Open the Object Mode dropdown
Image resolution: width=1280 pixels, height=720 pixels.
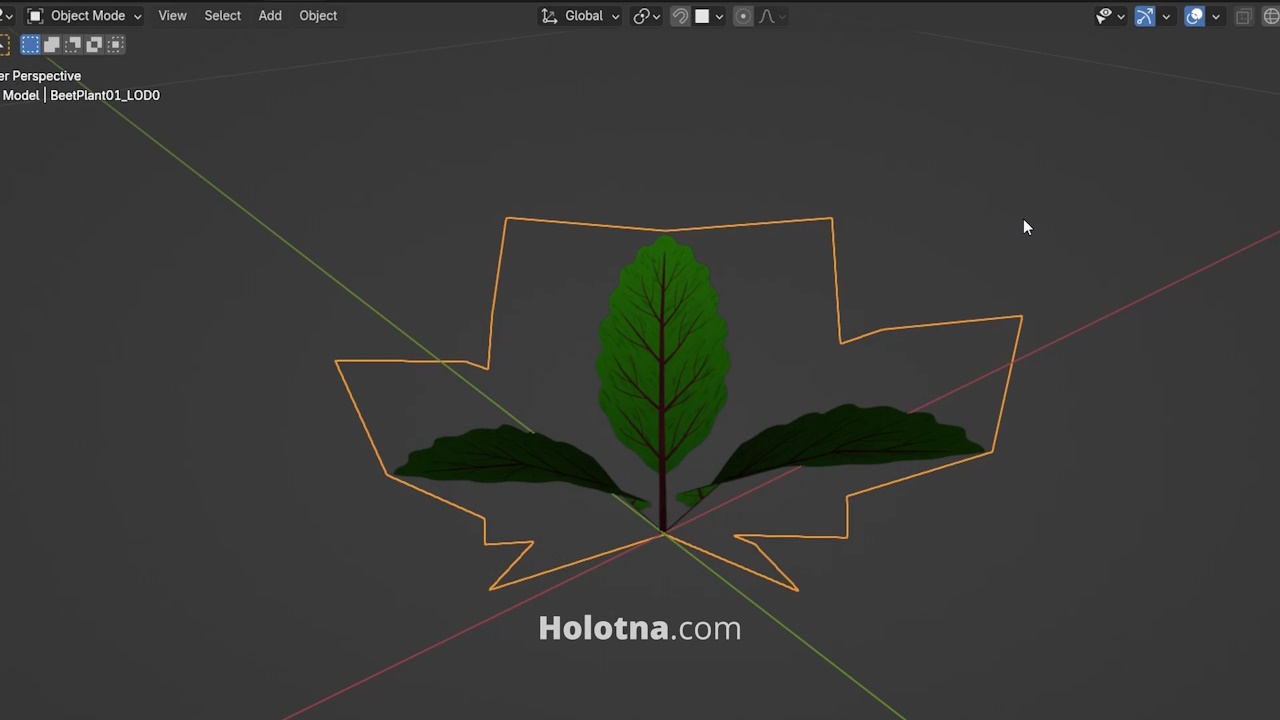(84, 16)
